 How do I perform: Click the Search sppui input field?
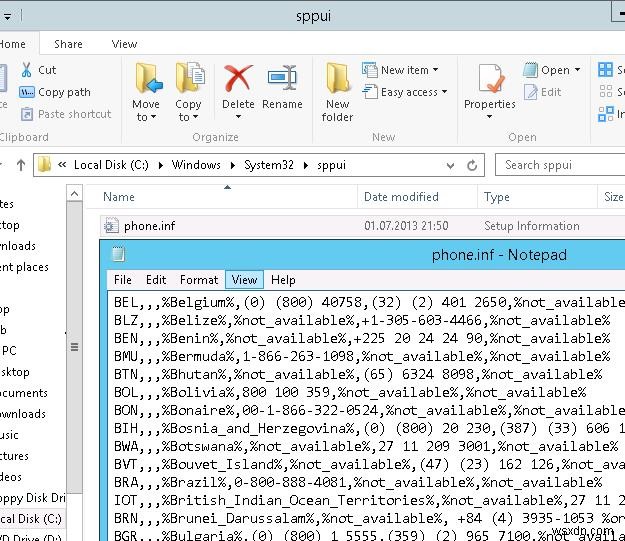[560, 165]
